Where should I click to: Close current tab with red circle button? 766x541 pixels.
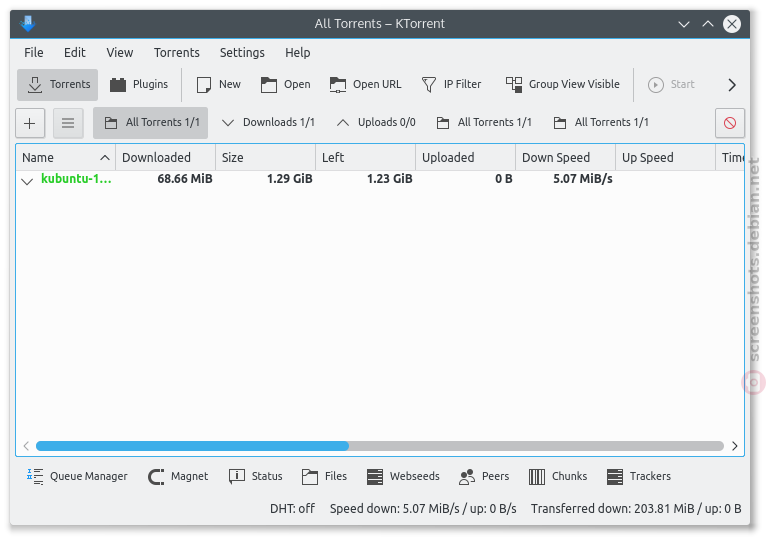pos(730,123)
